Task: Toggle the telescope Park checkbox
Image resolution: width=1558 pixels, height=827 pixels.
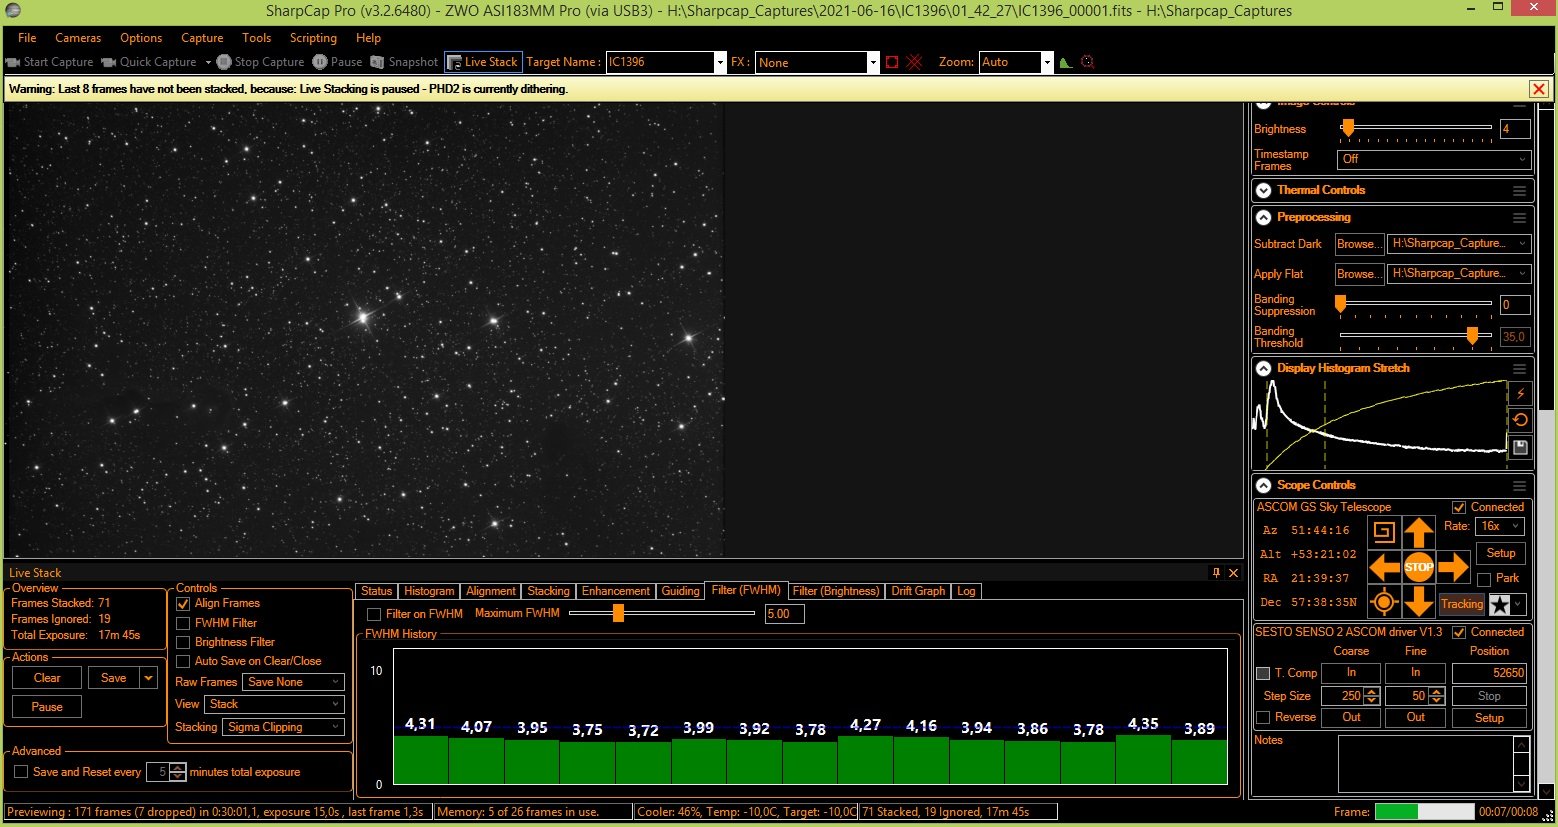Action: (x=1484, y=579)
